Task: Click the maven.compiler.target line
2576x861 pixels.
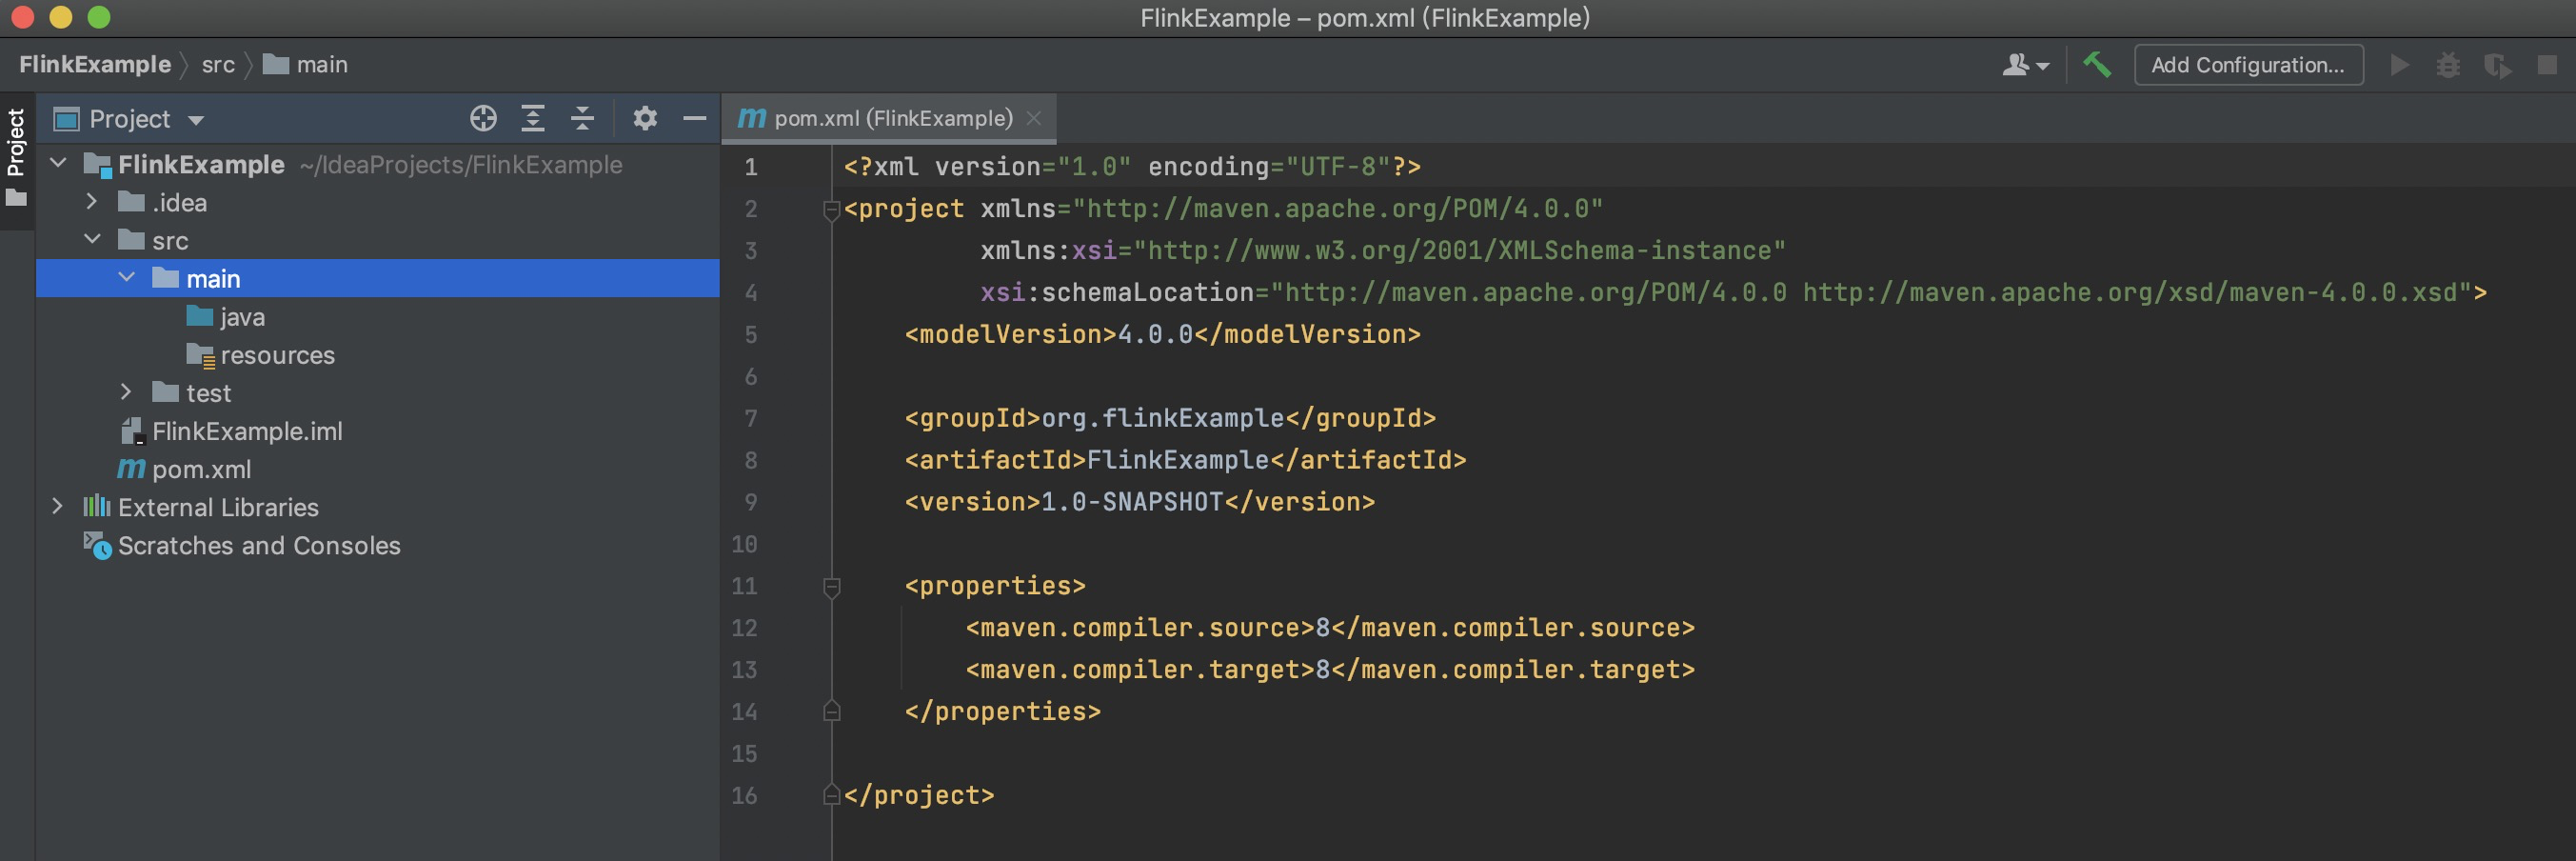Action: (x=1330, y=670)
